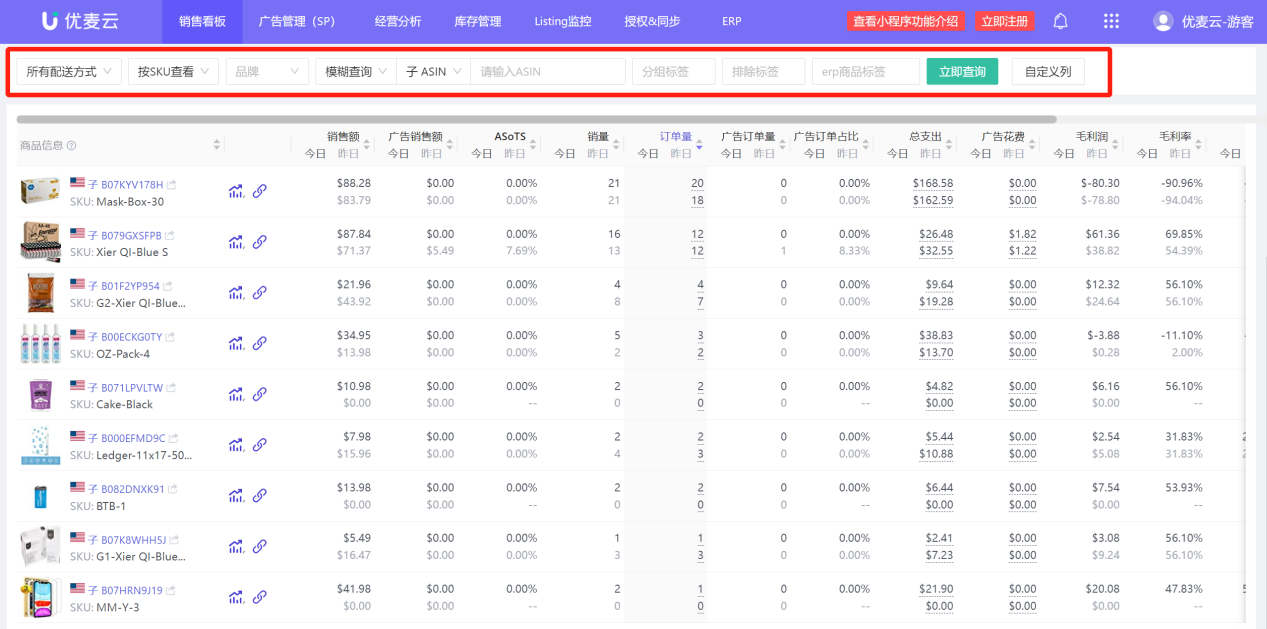Screen dimensions: 1267x629
Task: Open the notification bell in header
Action: click(1061, 21)
